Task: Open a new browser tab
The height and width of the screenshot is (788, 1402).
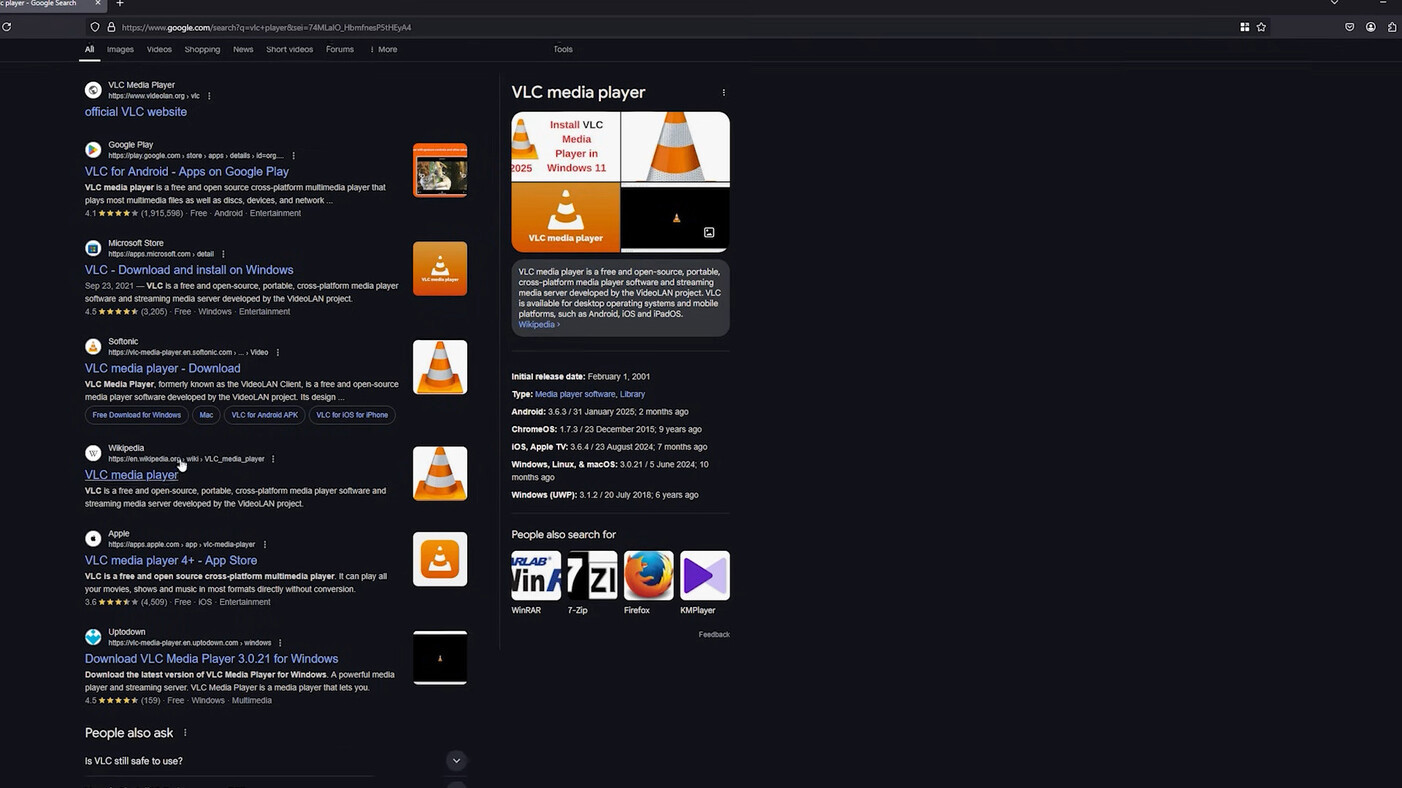Action: (120, 4)
